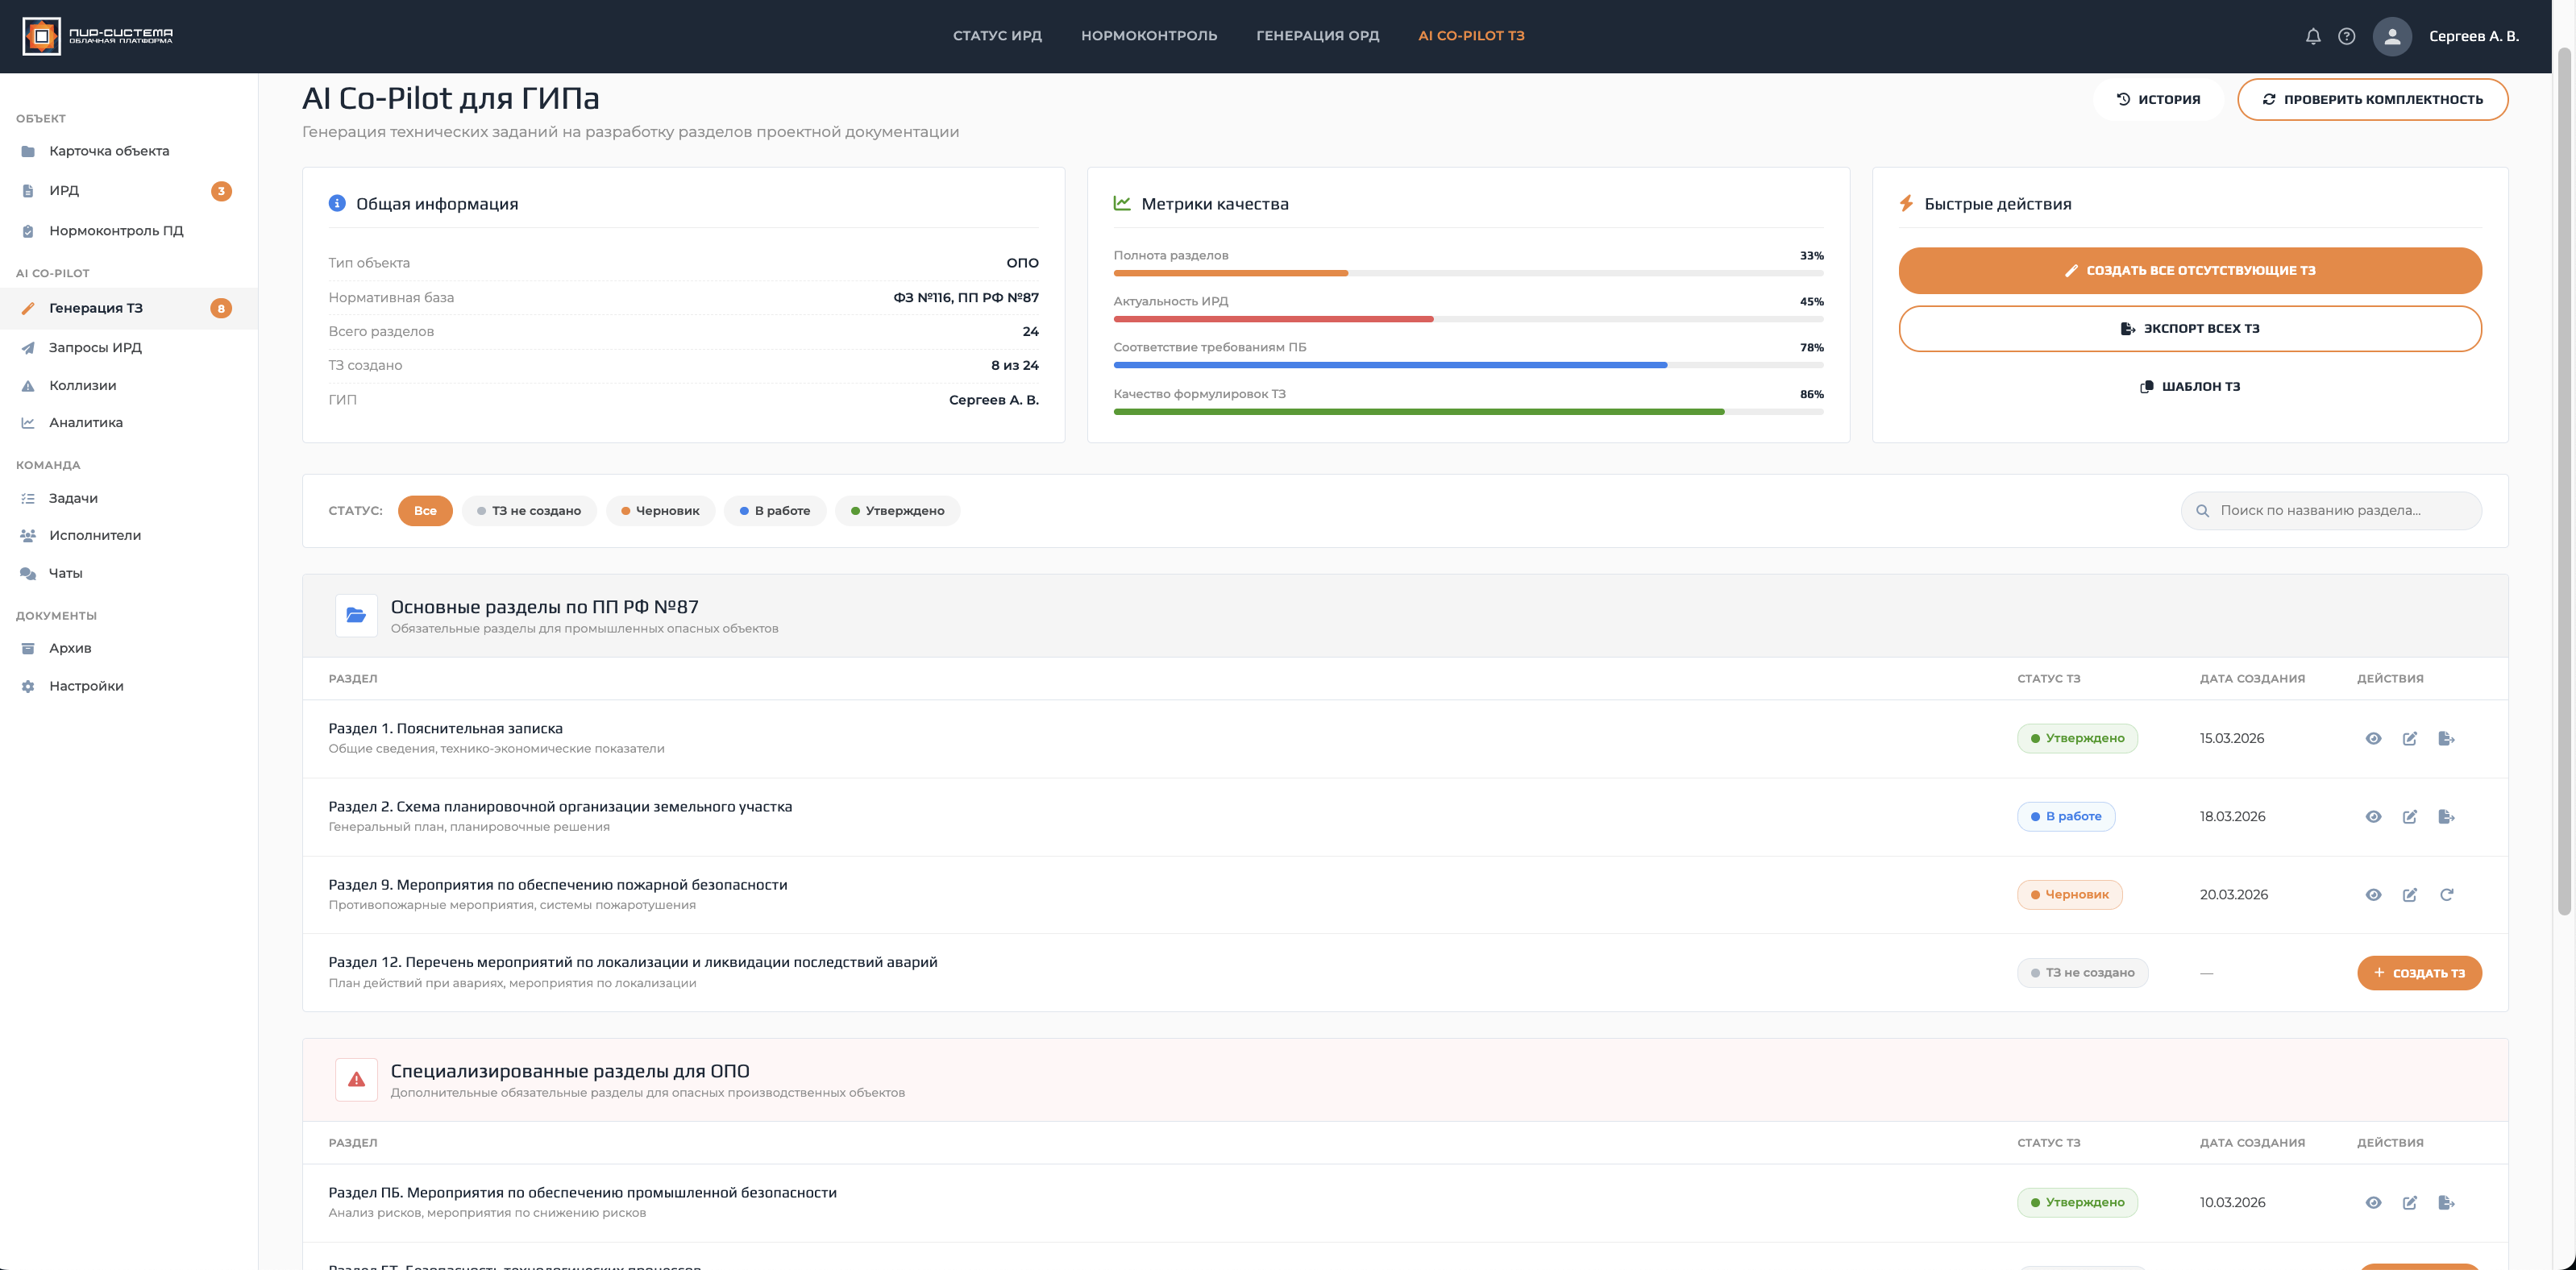Click user name Сергеев А. В. in header
Screen dimensions: 2576x1270
(2473, 36)
